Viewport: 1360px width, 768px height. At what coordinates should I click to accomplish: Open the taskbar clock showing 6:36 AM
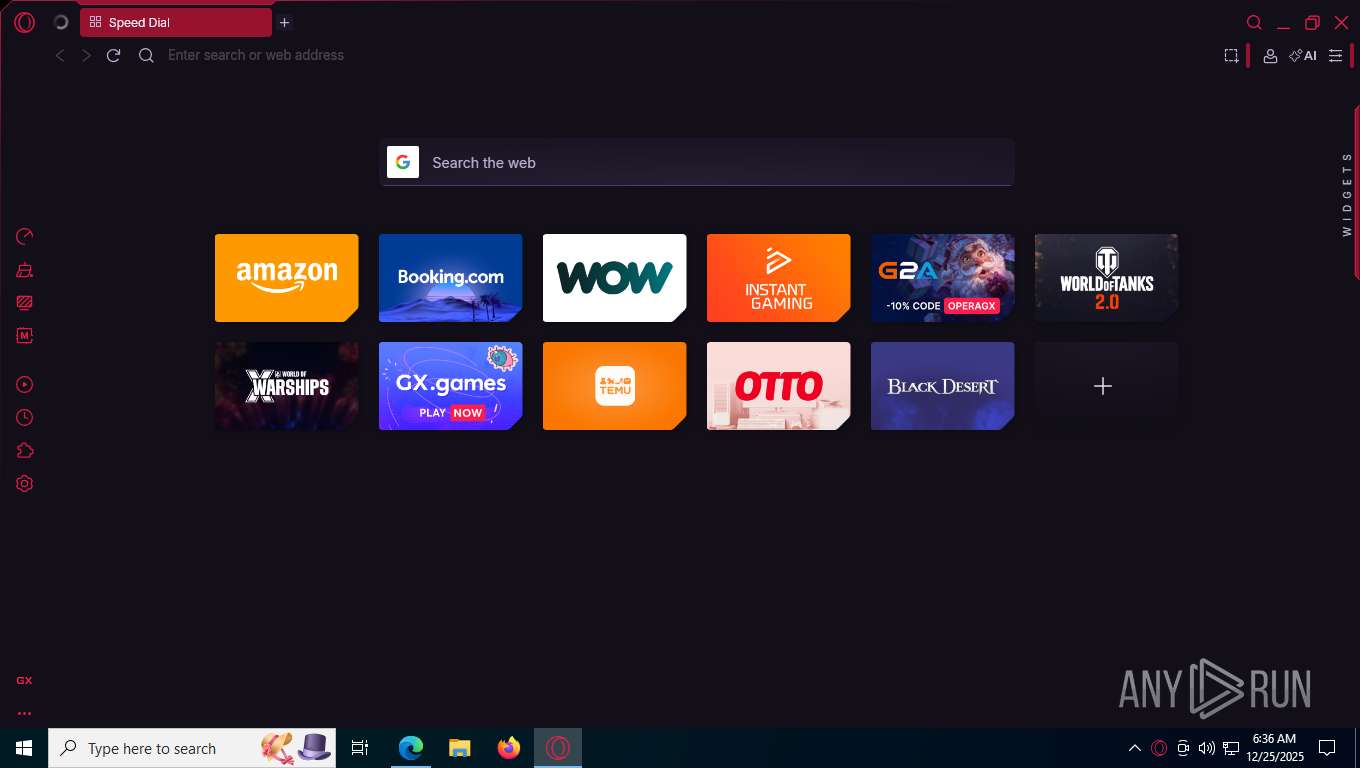(x=1274, y=748)
